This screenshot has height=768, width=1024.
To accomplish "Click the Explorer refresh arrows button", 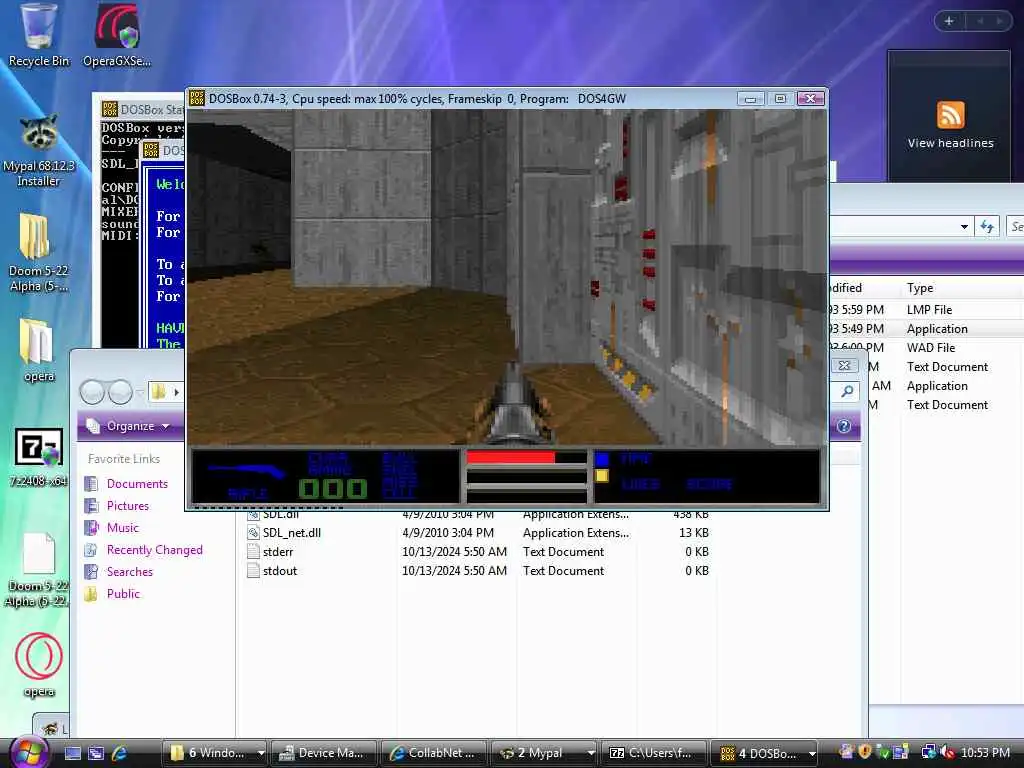I will click(987, 227).
